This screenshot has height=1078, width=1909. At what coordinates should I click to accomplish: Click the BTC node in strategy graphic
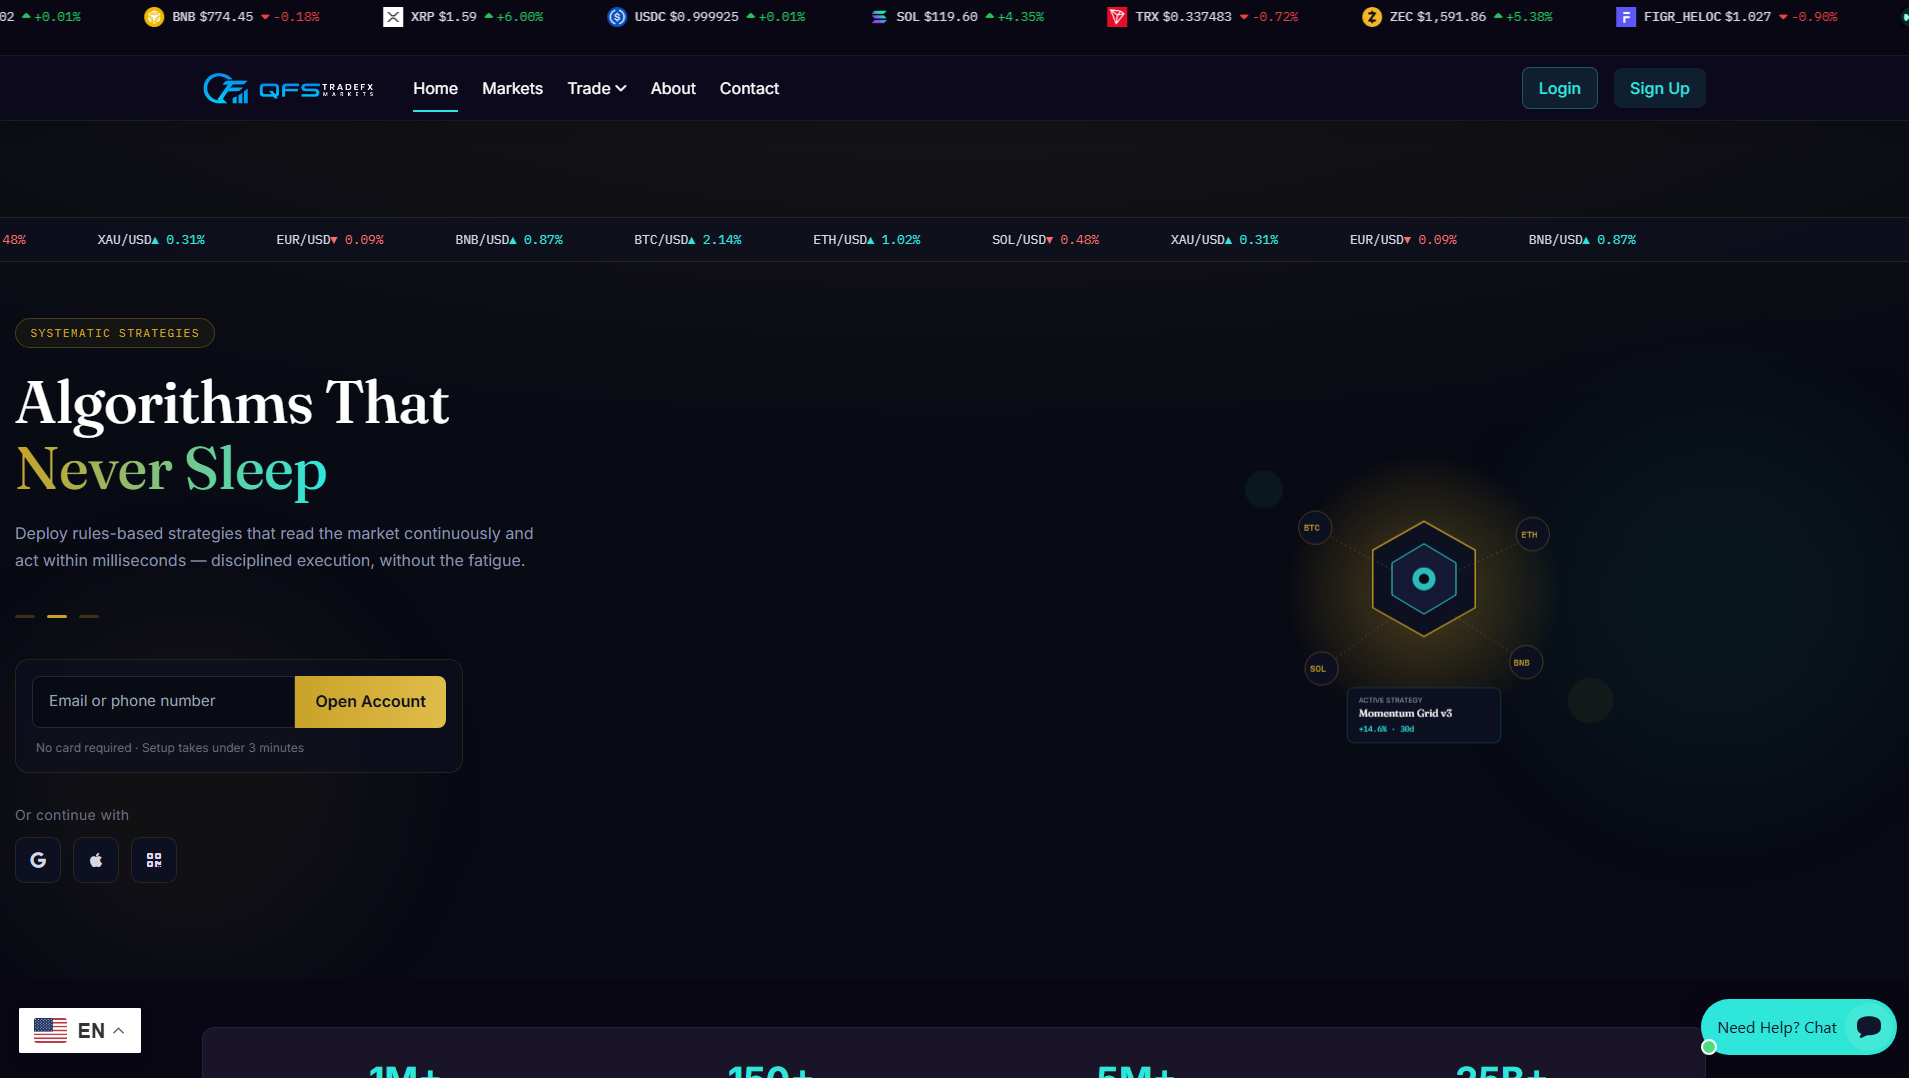(x=1314, y=528)
